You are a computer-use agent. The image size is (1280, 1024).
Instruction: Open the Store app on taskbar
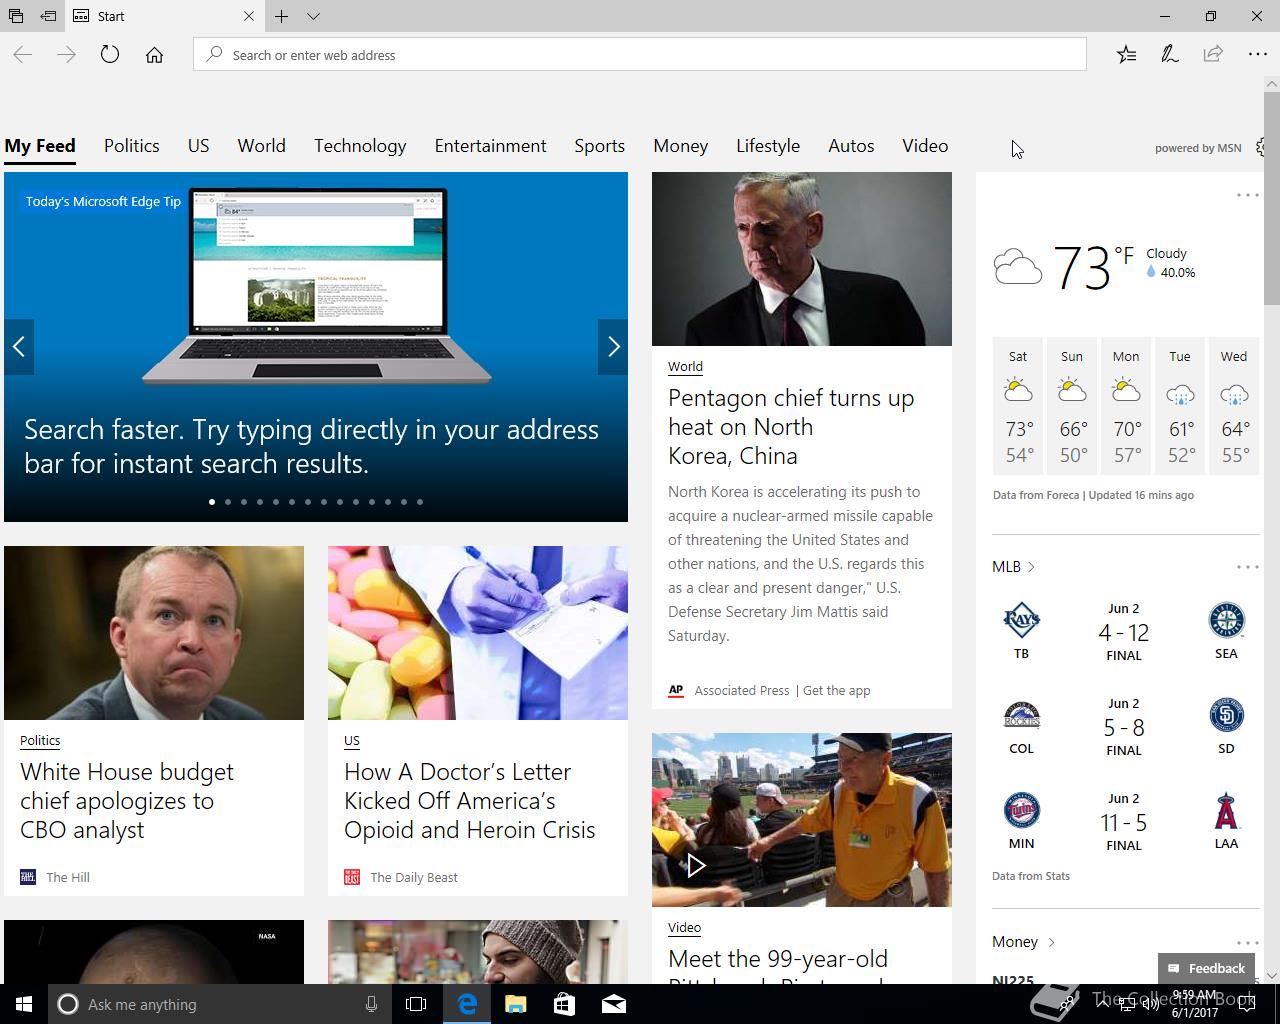(x=564, y=1004)
